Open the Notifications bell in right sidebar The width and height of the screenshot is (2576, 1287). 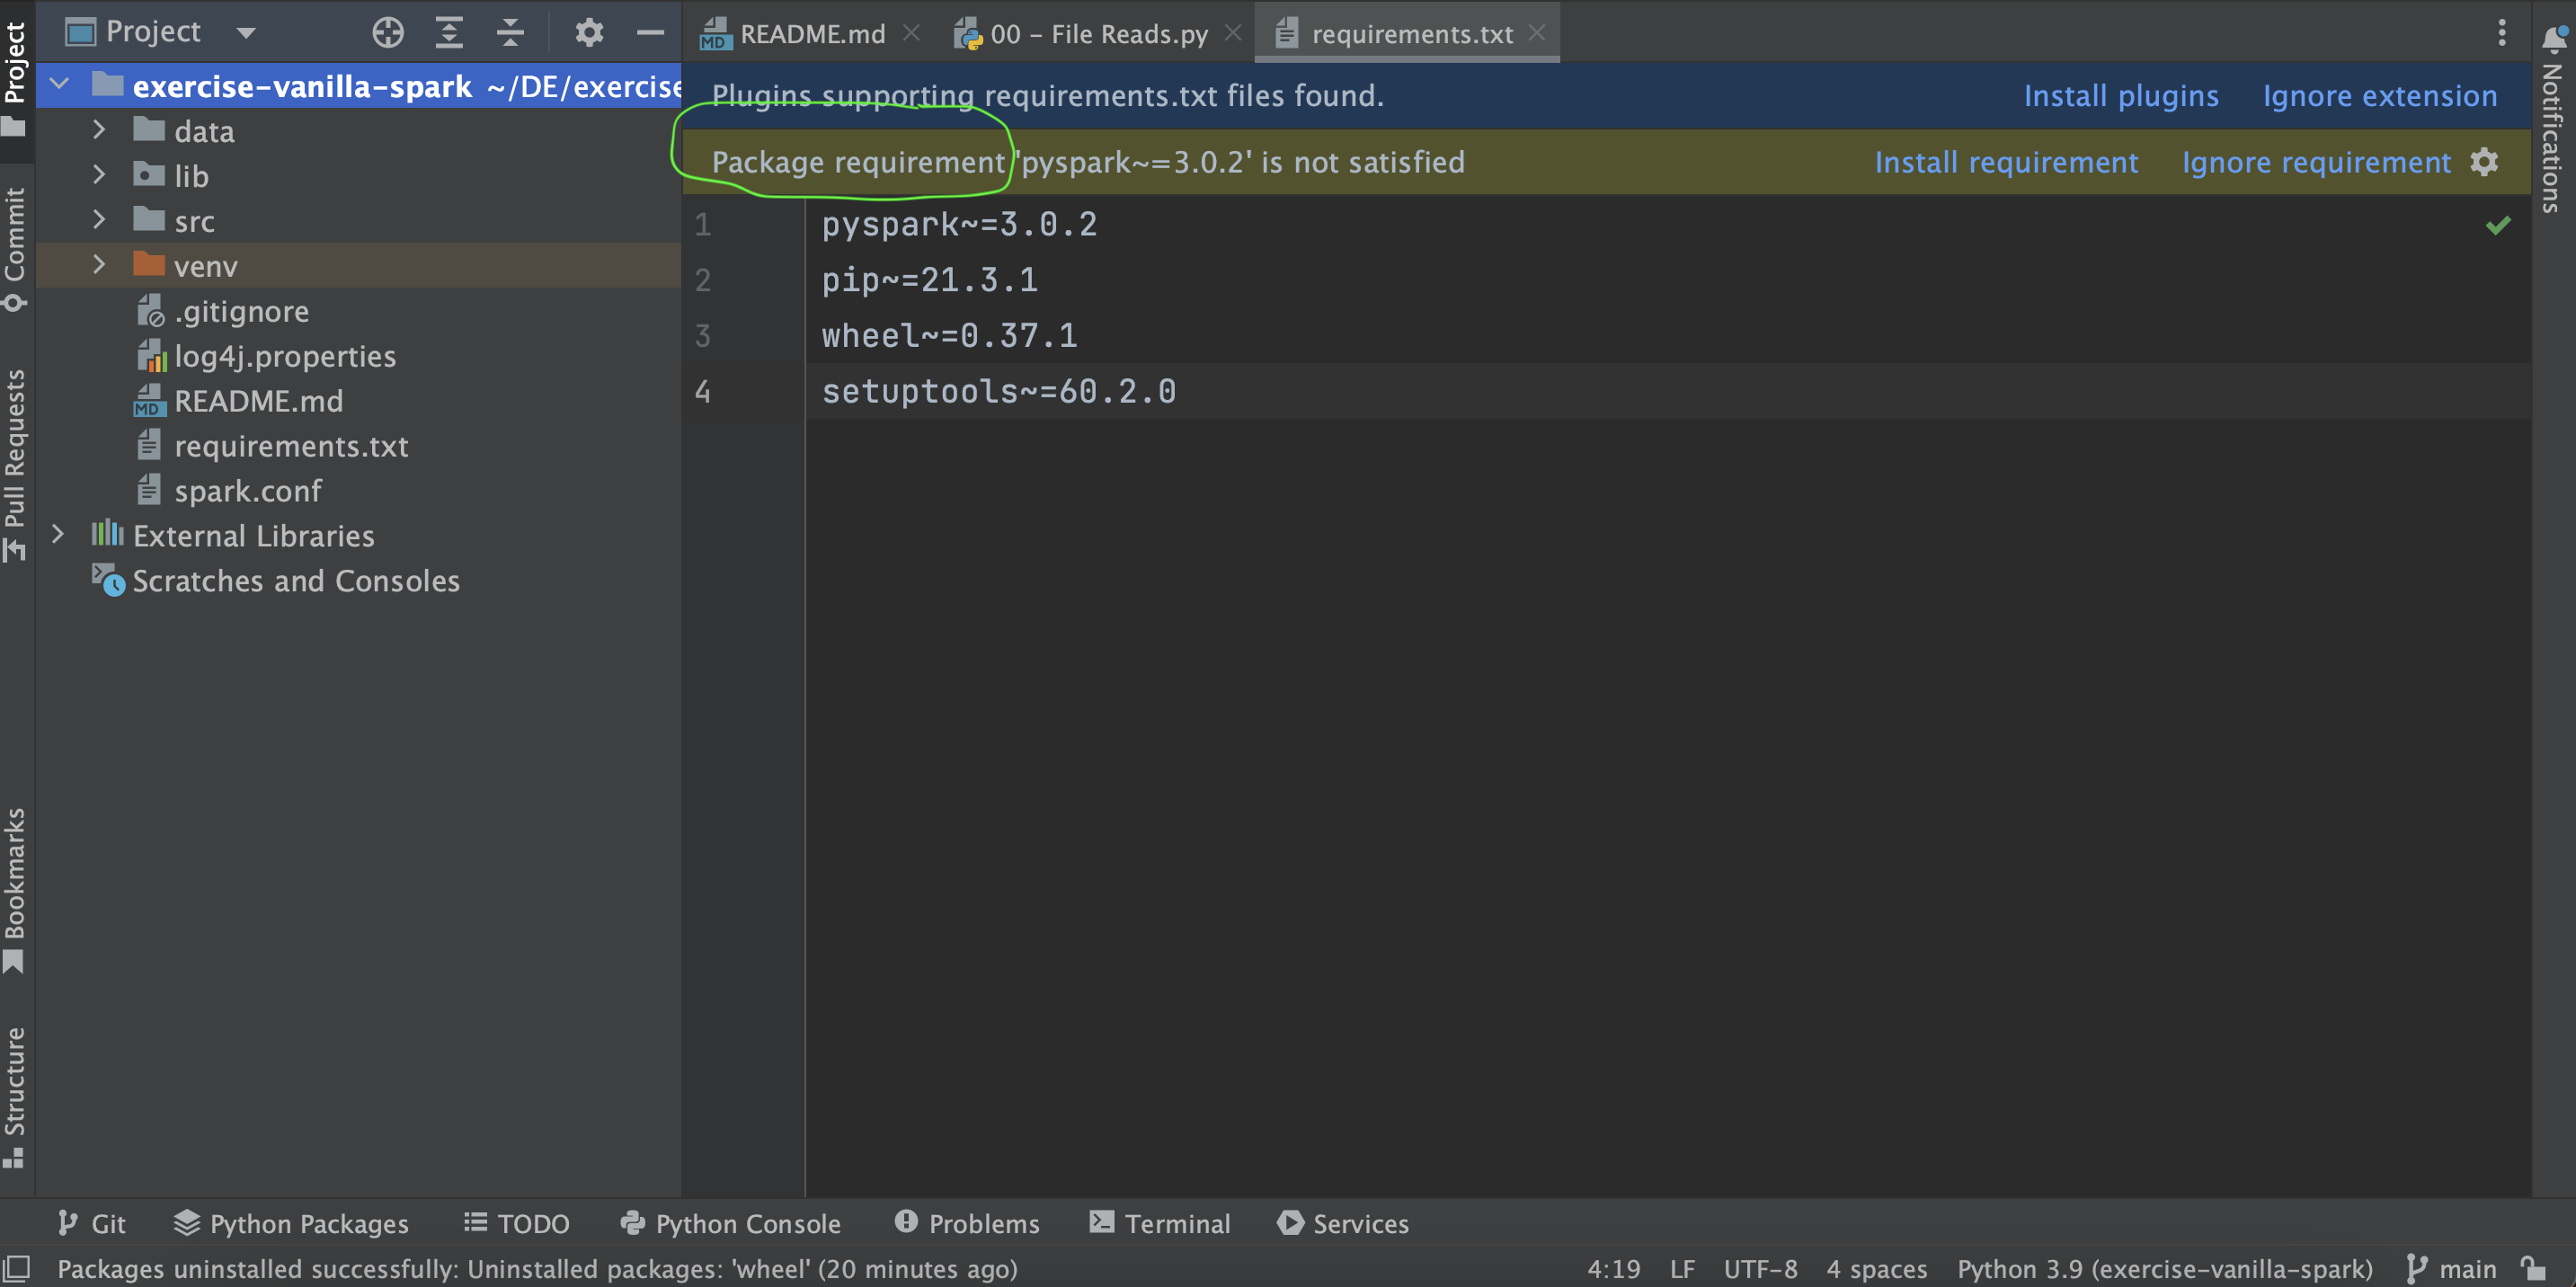click(x=2553, y=38)
